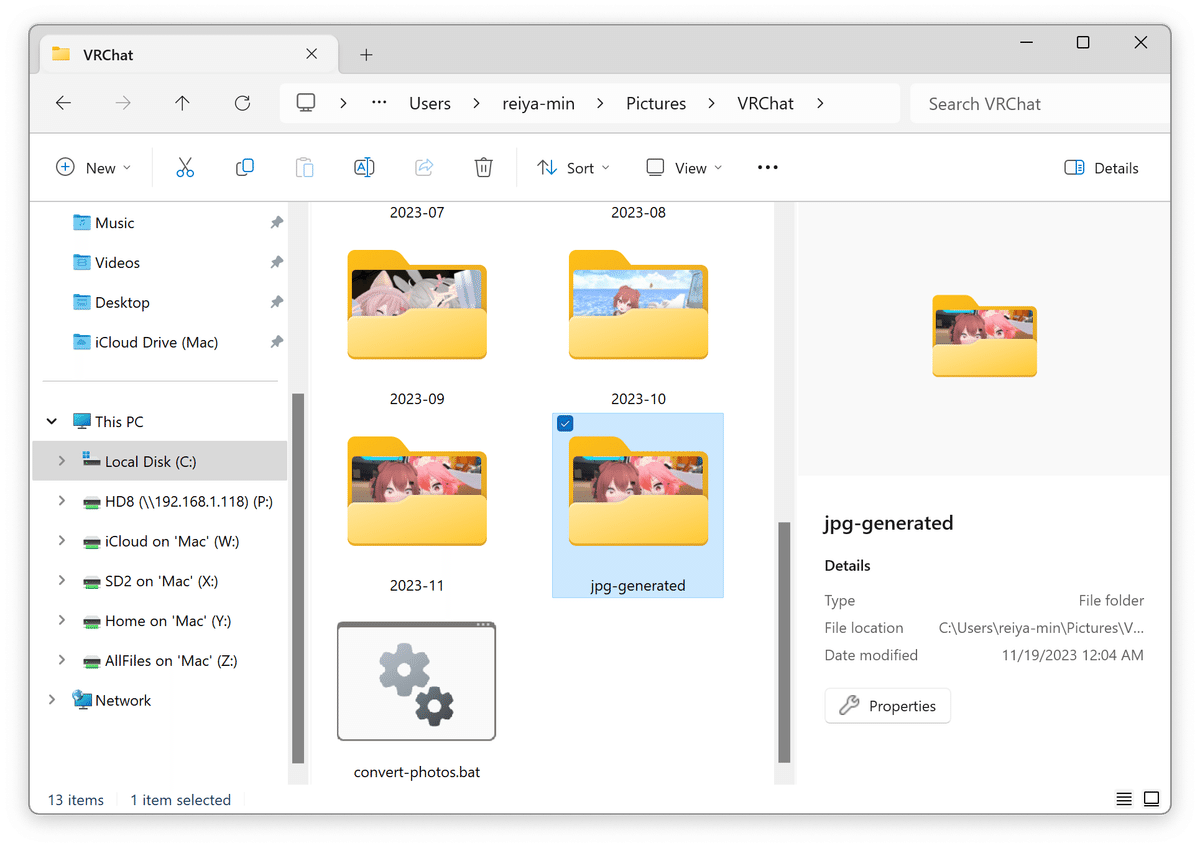Expand iCloud on 'Mac' (W:) node
The height and width of the screenshot is (848, 1200).
point(62,541)
